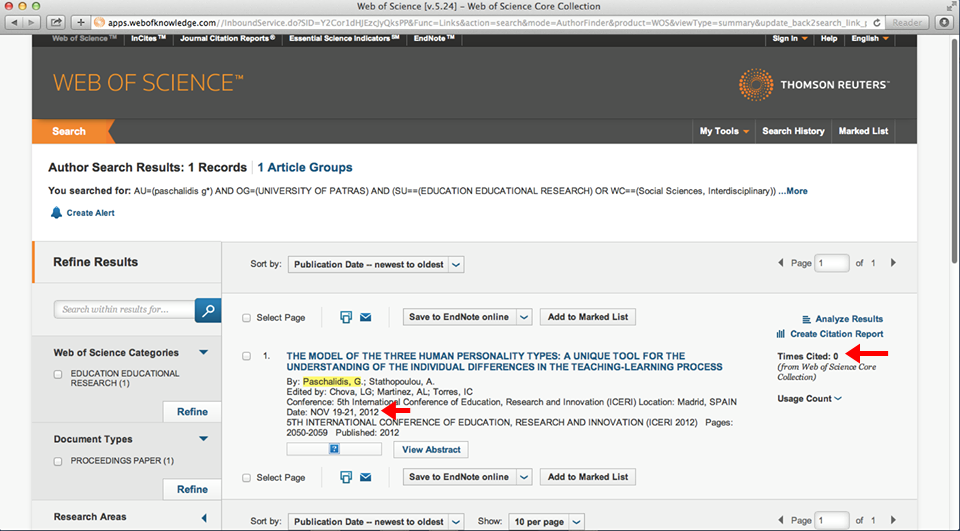Open the Three Human Personality Types article

pyautogui.click(x=504, y=361)
